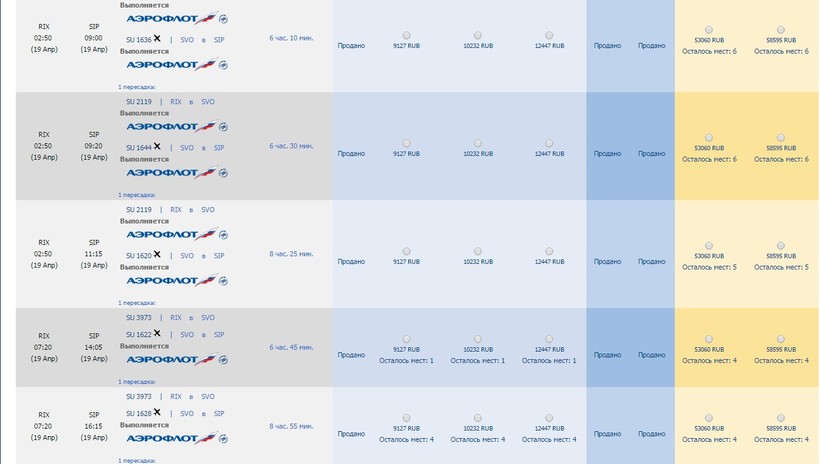This screenshot has height=464, width=820.
Task: Open the "6 час. 30 мин." duration link
Action: [x=291, y=146]
